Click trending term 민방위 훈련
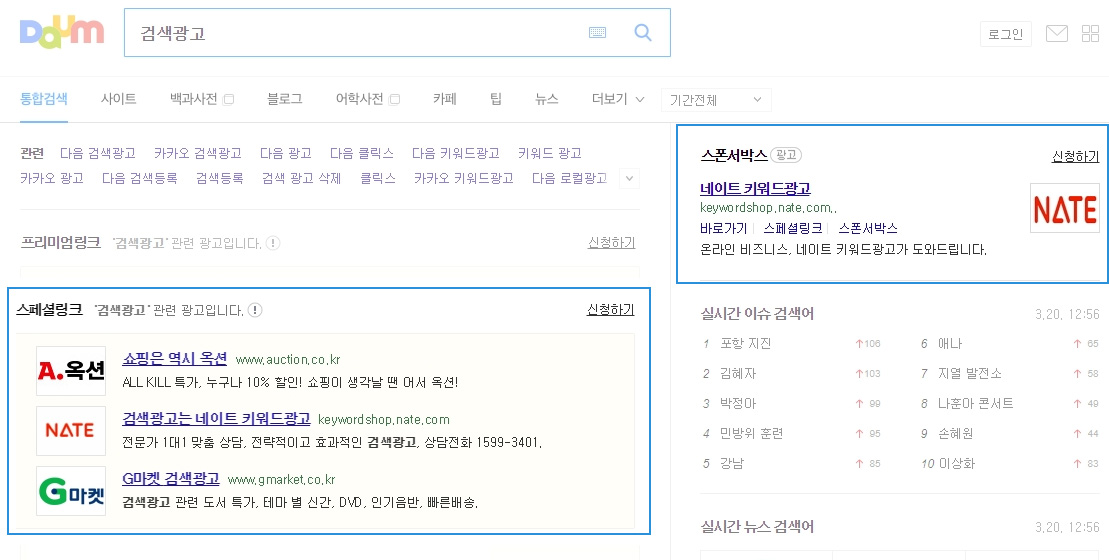The height and width of the screenshot is (560, 1109). 751,433
